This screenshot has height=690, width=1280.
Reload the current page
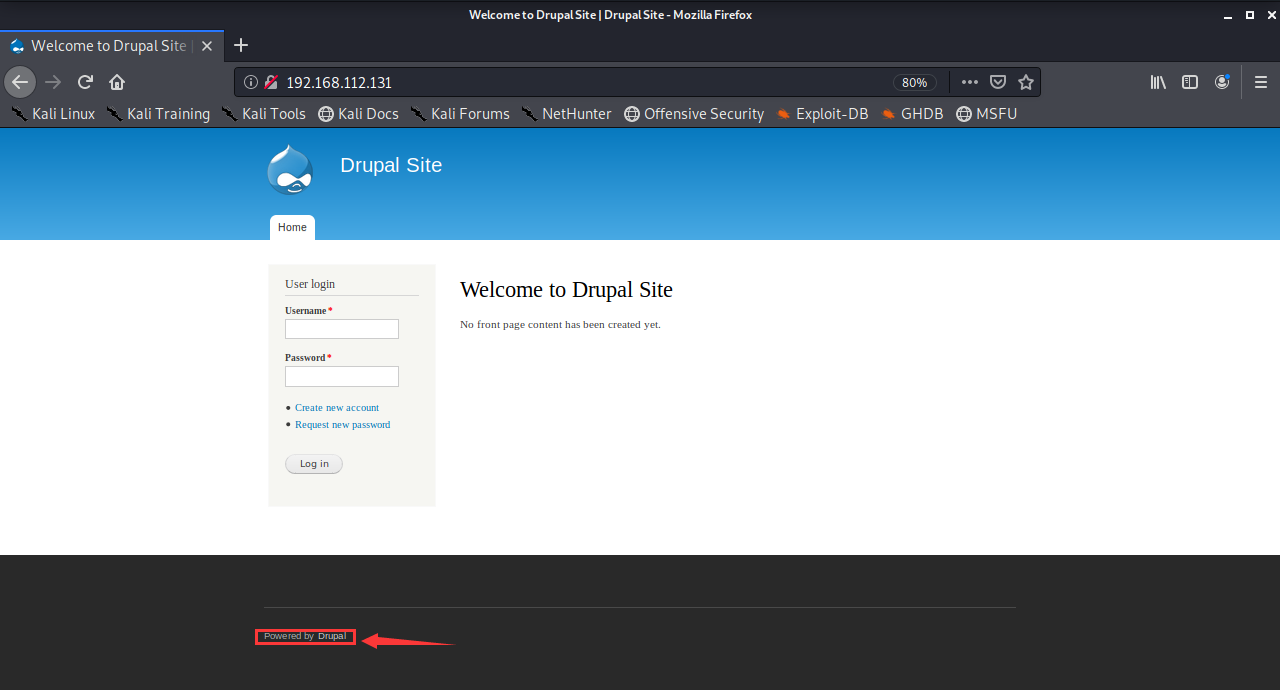click(86, 82)
